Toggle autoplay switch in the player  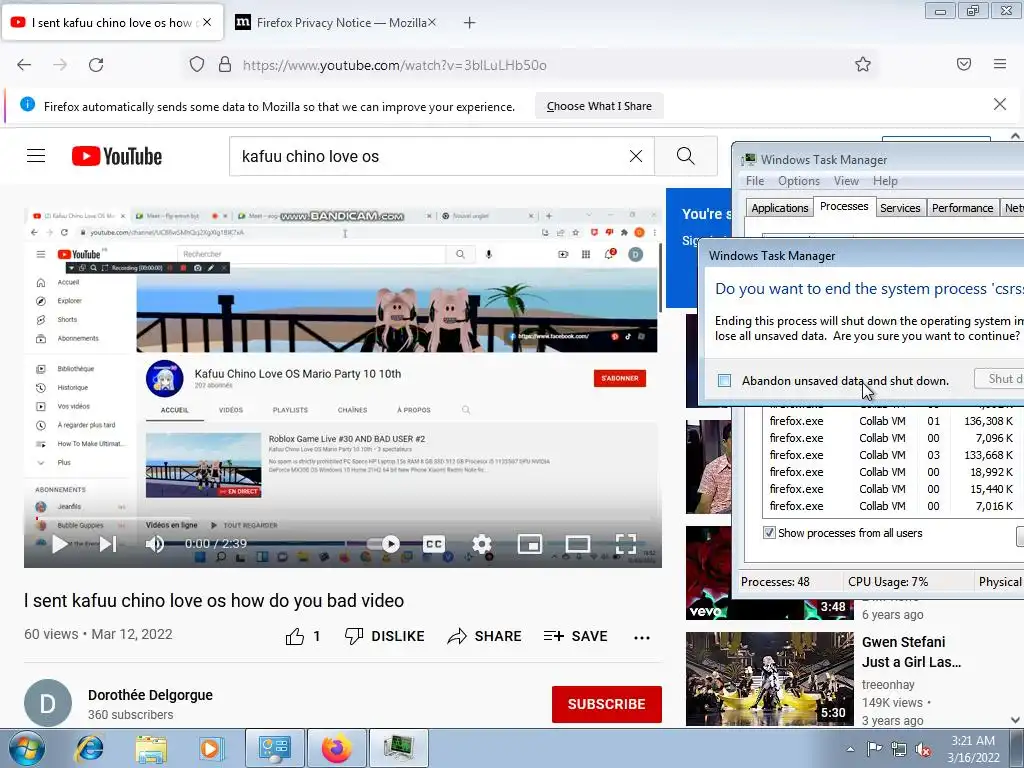[x=383, y=543]
